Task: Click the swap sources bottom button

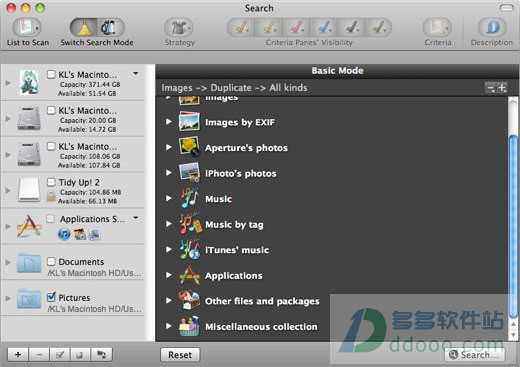Action: point(101,354)
